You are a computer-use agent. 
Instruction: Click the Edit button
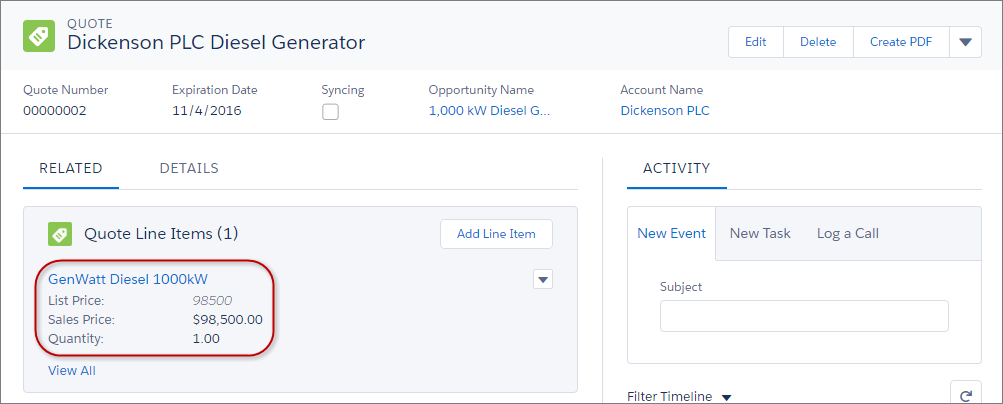pyautogui.click(x=755, y=42)
